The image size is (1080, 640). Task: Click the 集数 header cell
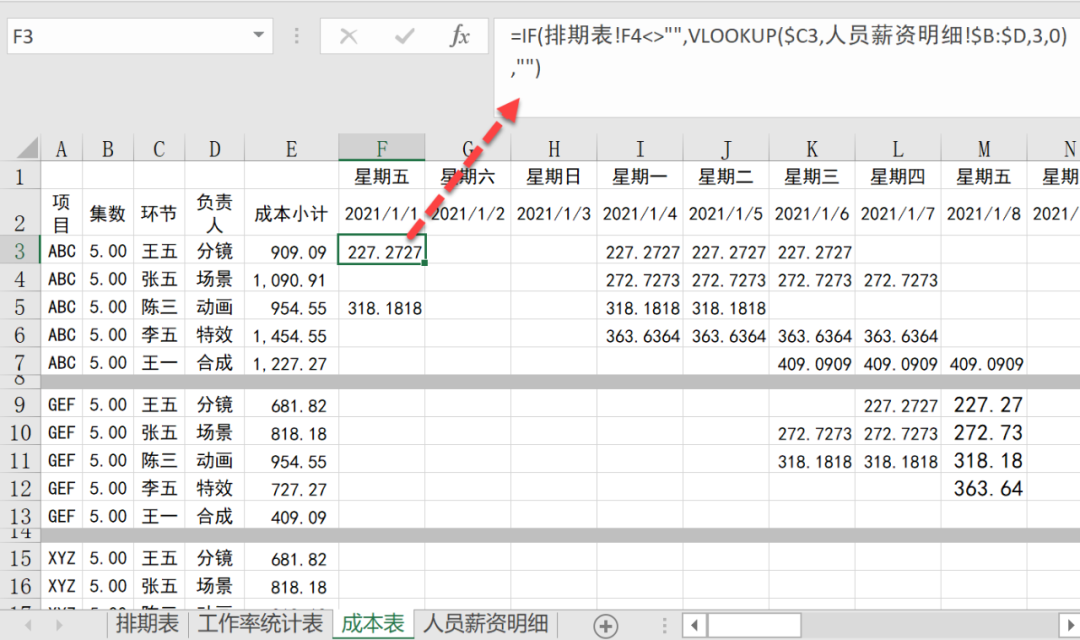click(108, 213)
